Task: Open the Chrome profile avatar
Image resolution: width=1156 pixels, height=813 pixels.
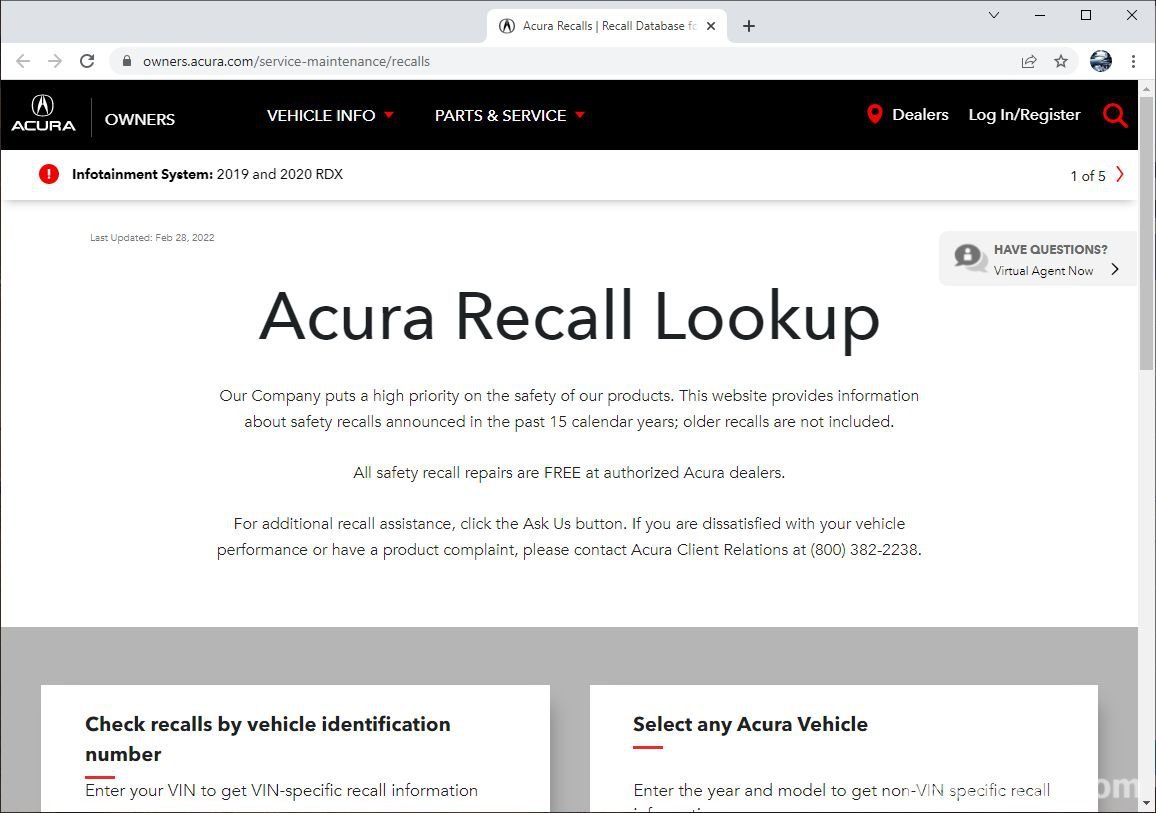Action: pos(1101,61)
